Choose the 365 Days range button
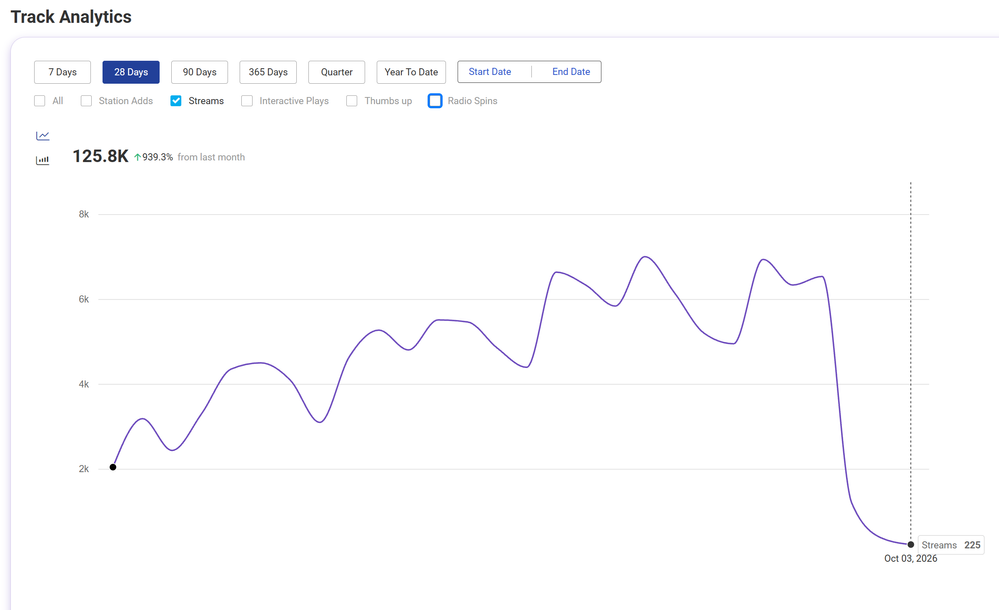The width and height of the screenshot is (999, 610). [268, 72]
